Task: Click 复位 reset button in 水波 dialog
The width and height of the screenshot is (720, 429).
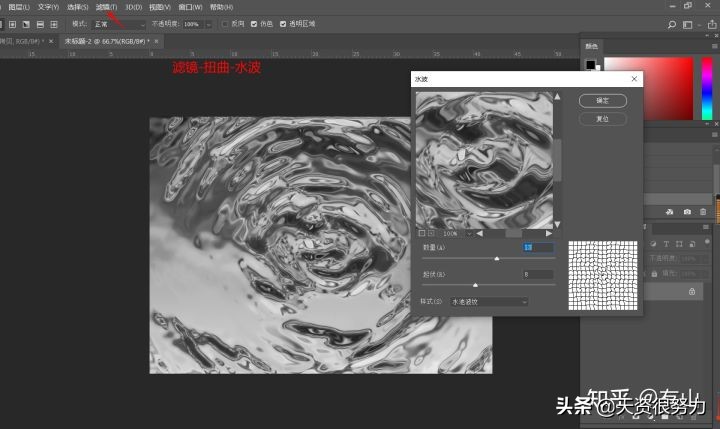Action: (602, 119)
